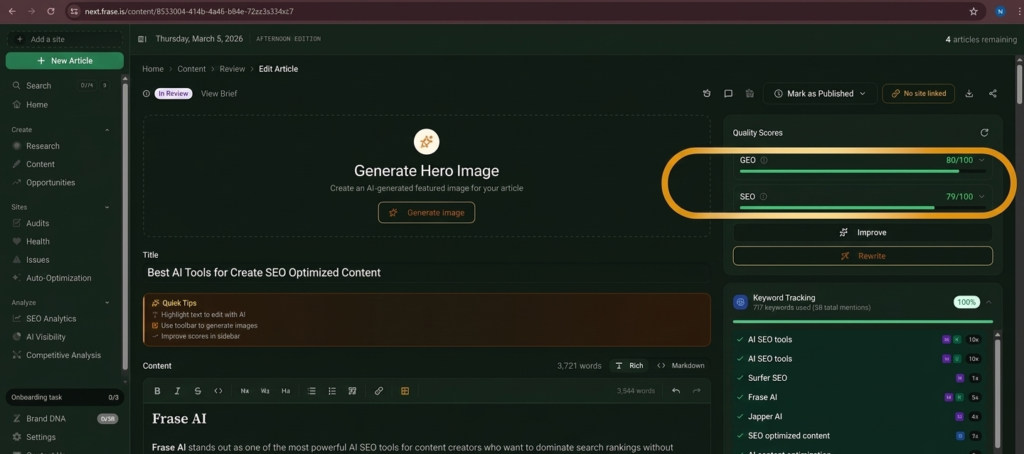Show SEO score info tooltip icon
The image size is (1024, 454).
763,197
